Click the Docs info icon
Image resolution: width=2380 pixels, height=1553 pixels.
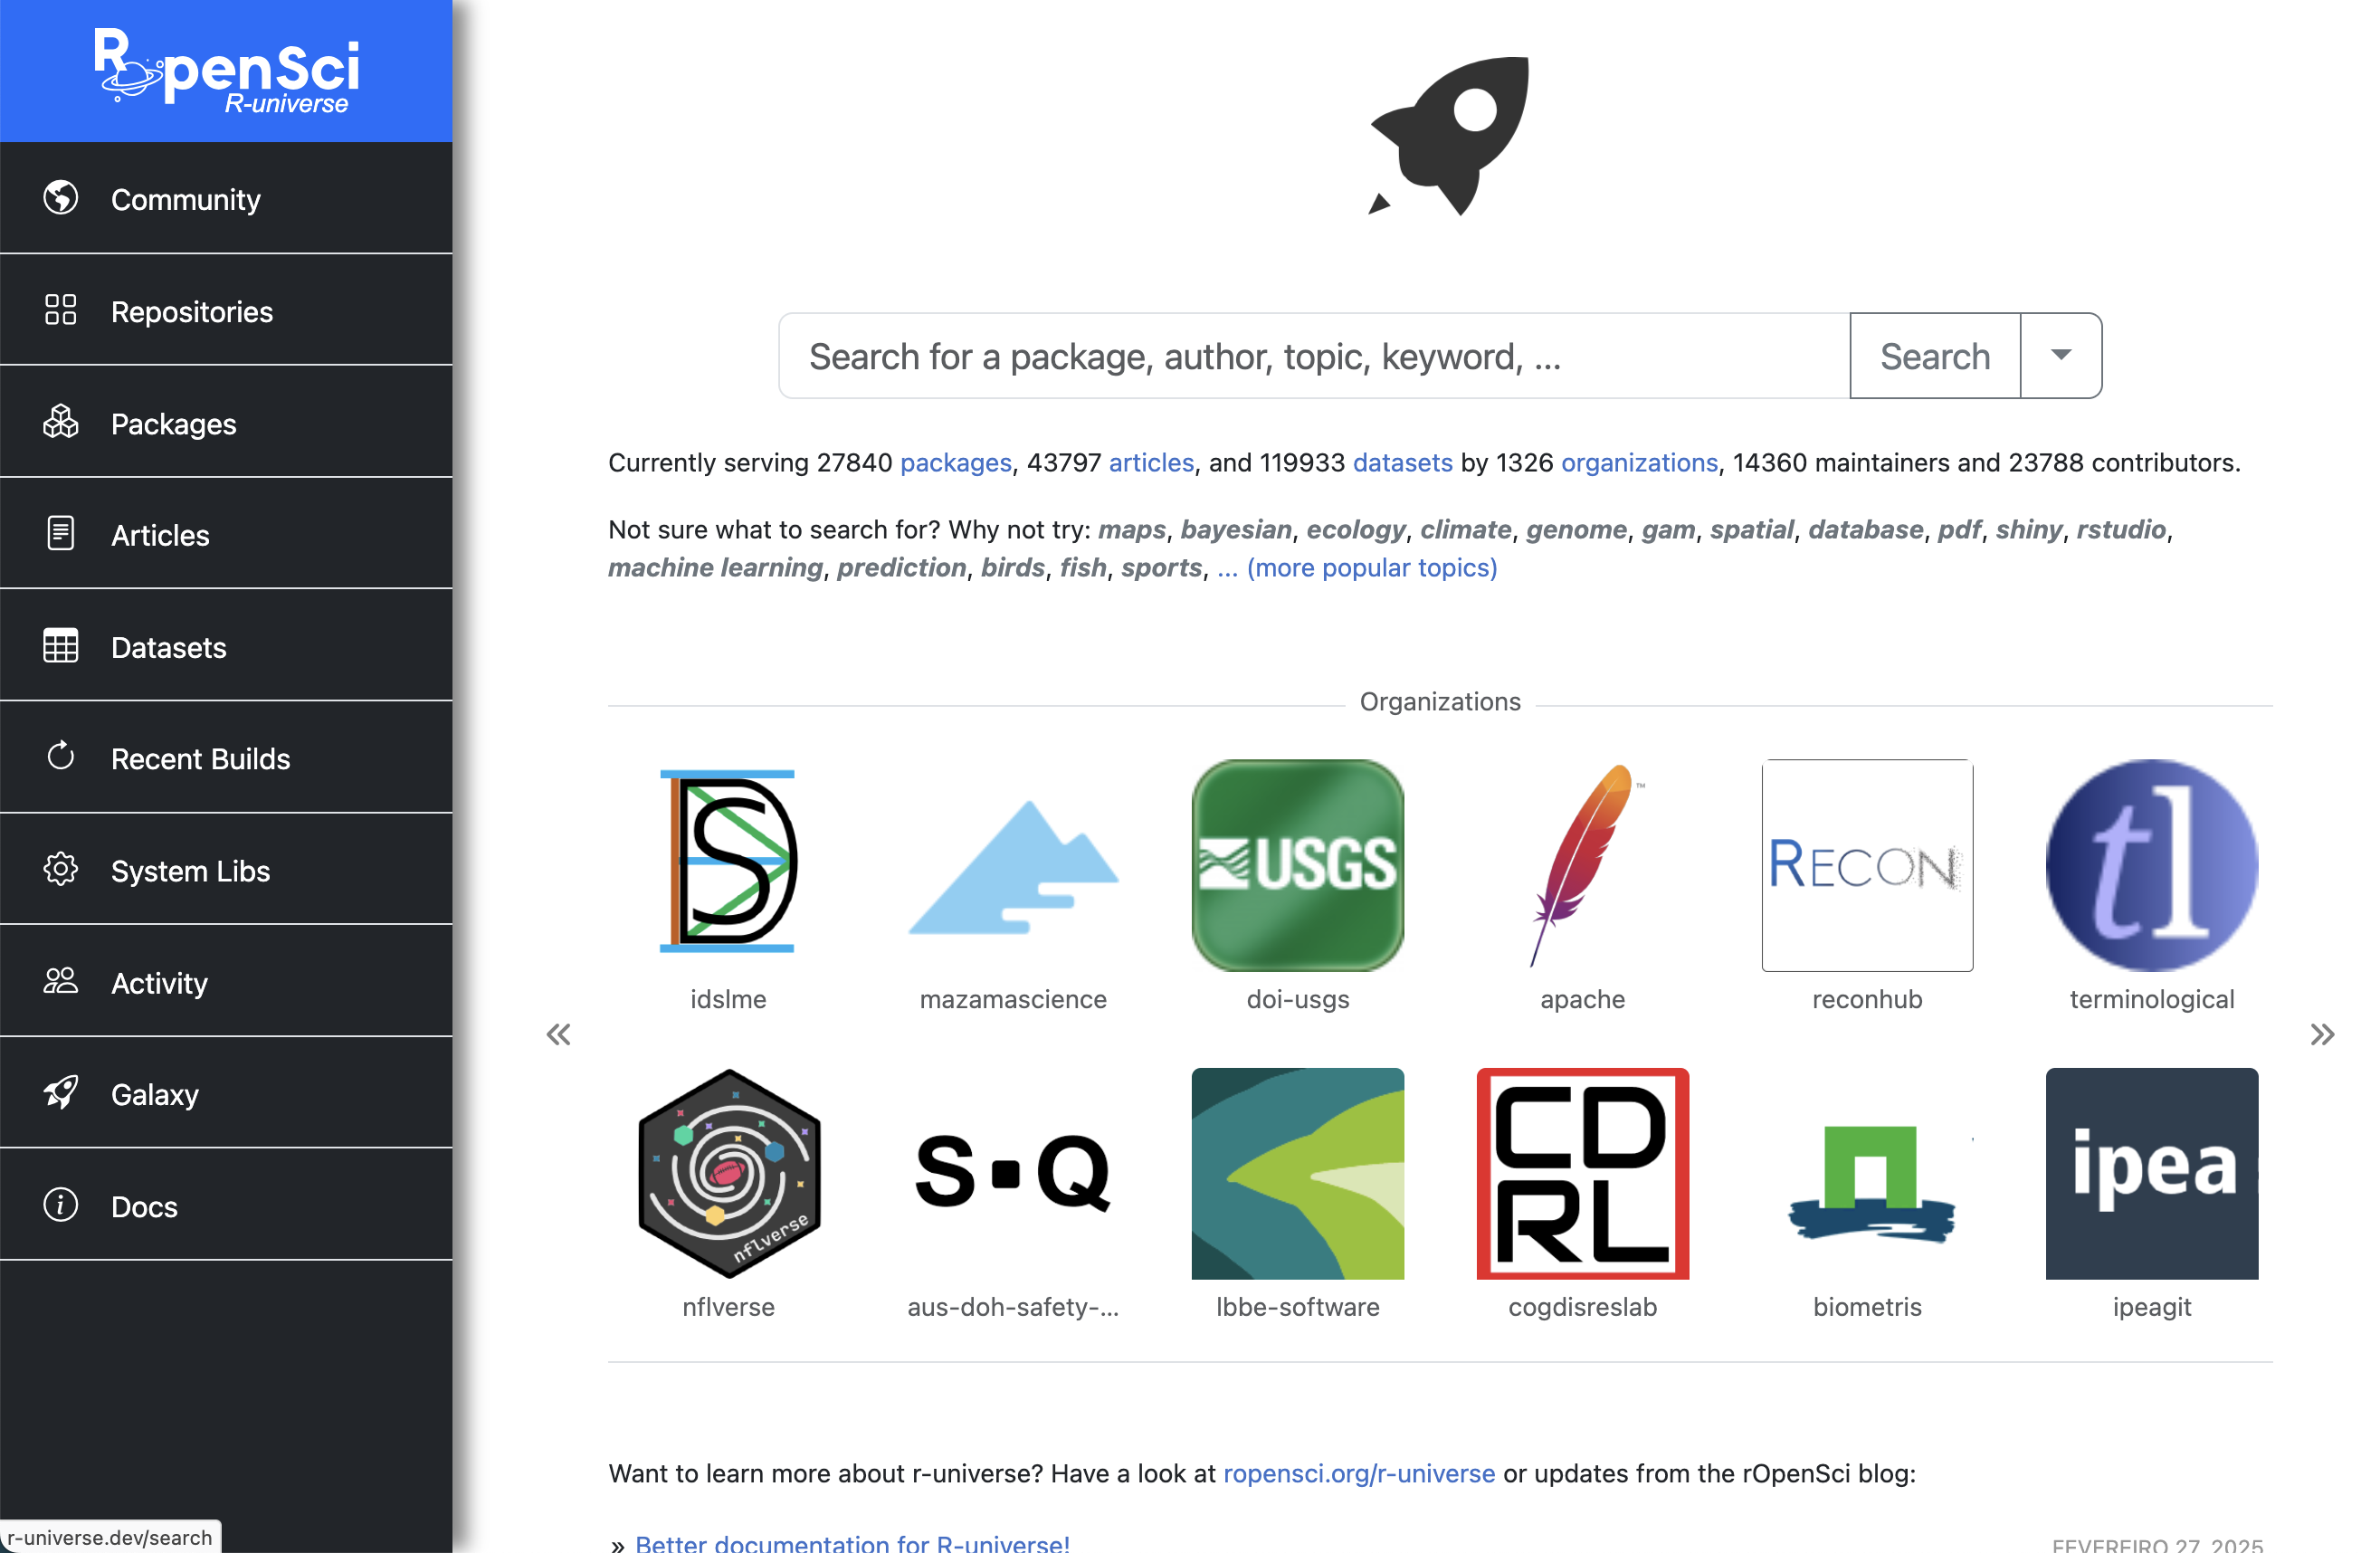click(60, 1205)
